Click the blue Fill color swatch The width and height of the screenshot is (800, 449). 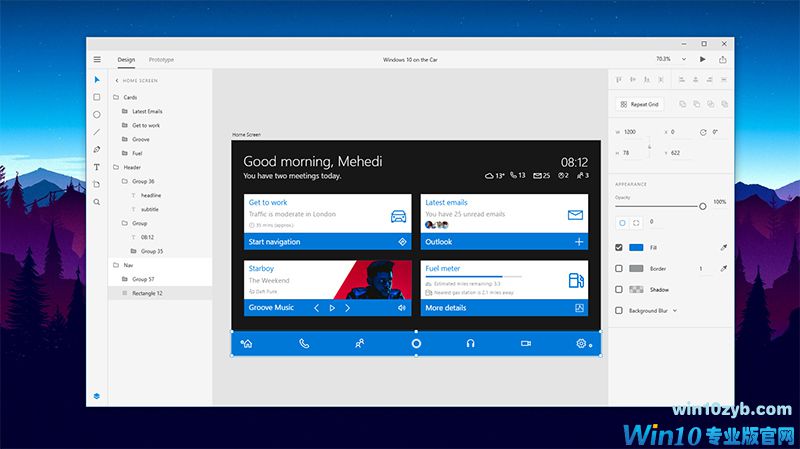coord(636,247)
